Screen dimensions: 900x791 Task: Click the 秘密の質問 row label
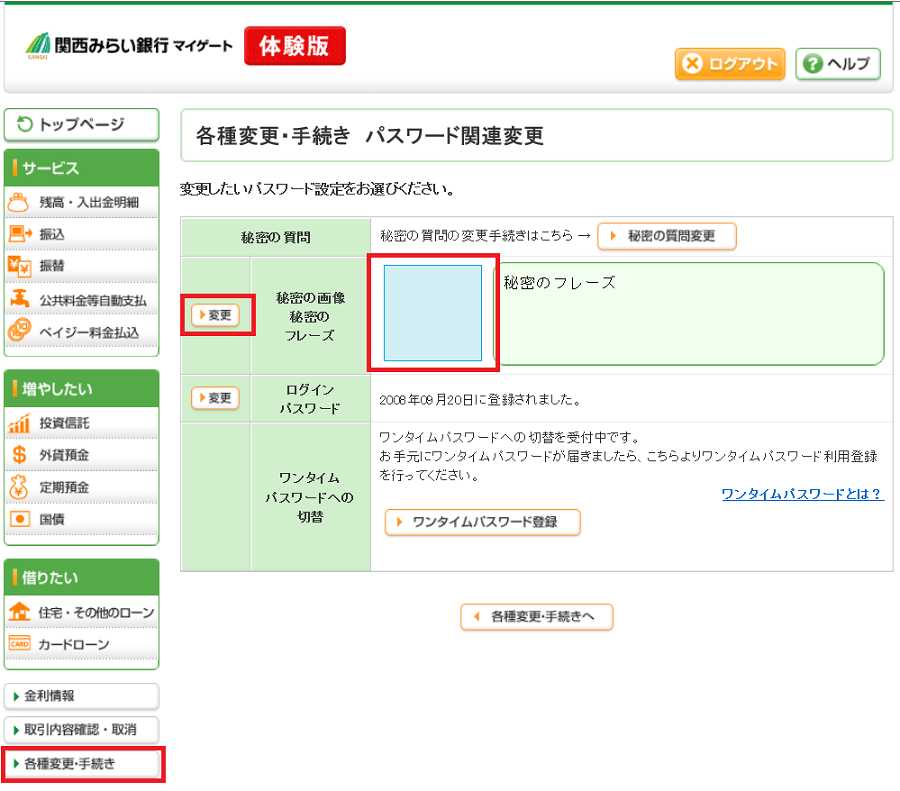276,237
